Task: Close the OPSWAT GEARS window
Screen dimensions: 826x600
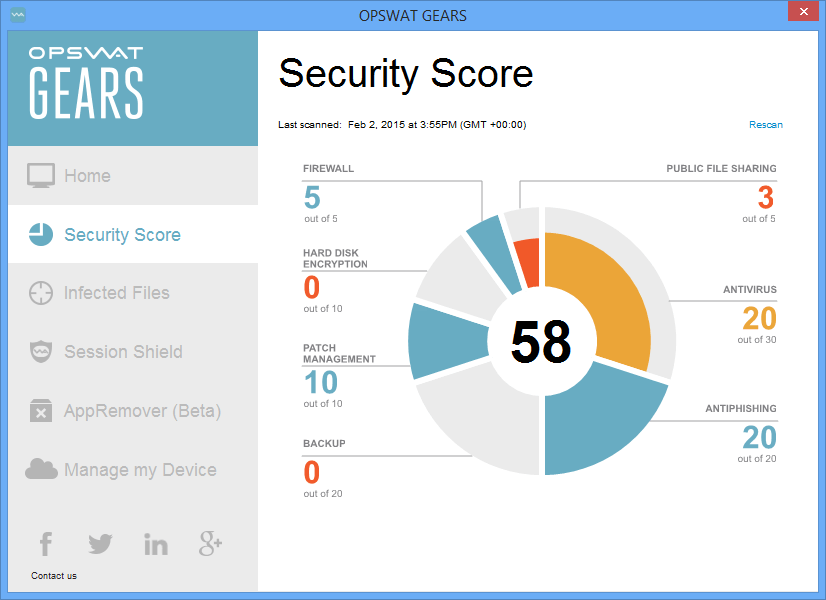Action: (x=803, y=11)
